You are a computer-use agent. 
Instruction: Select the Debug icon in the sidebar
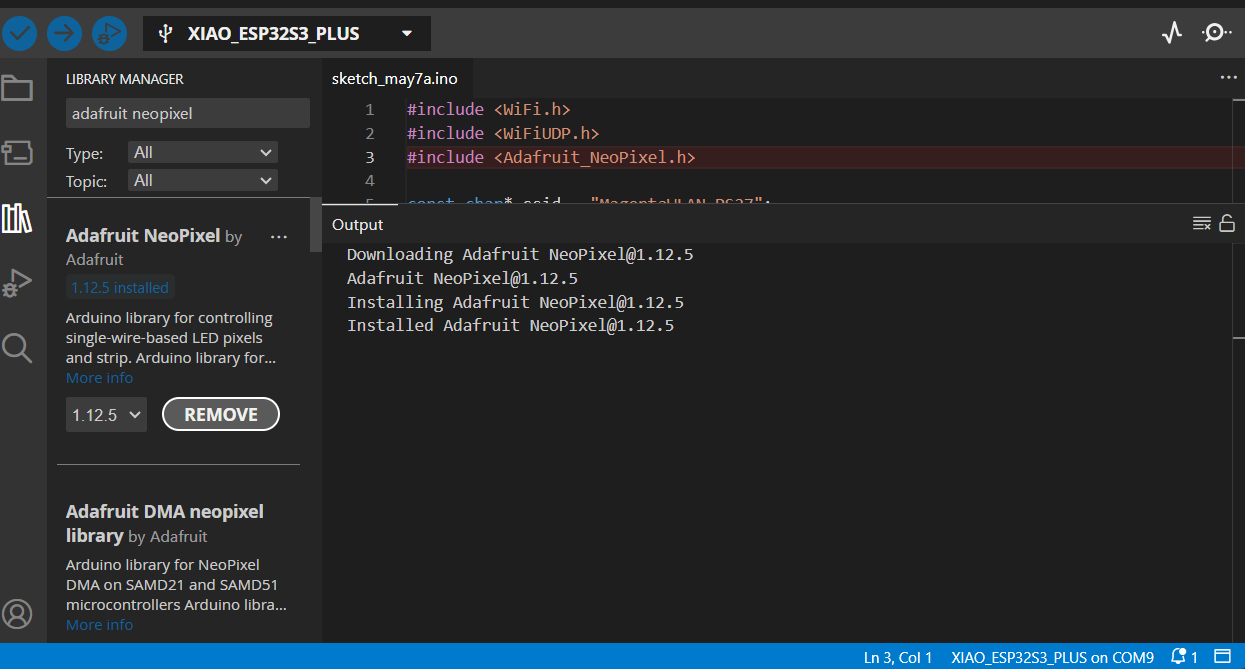(x=18, y=283)
